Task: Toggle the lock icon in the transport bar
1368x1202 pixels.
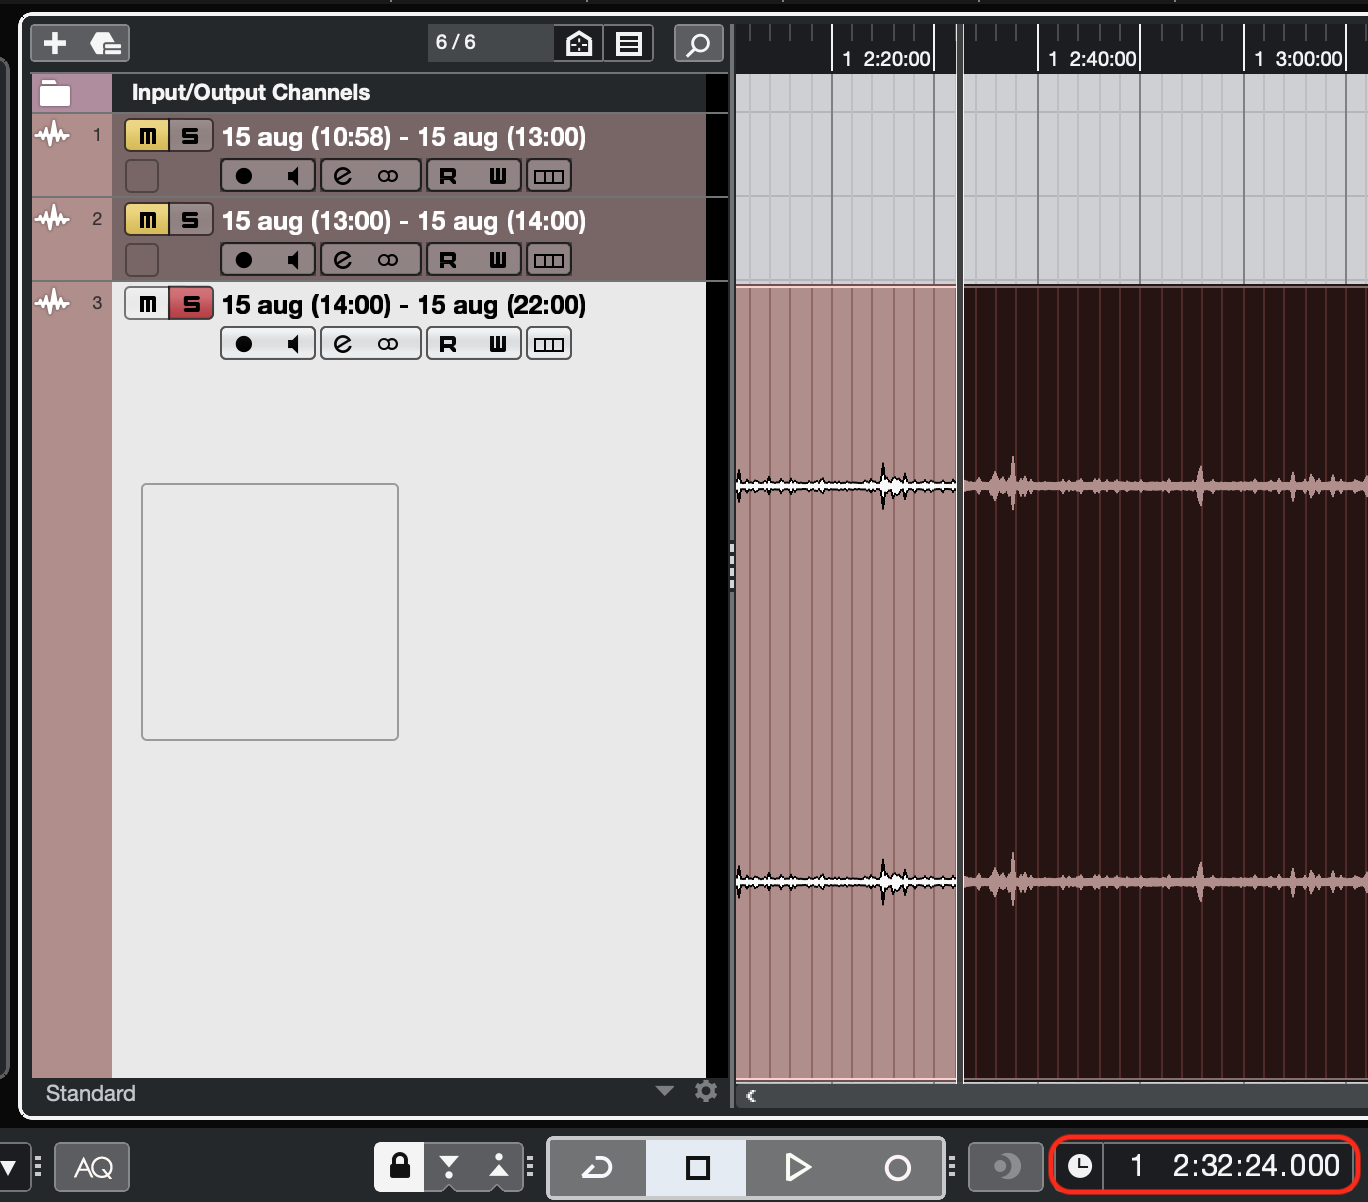Action: (399, 1167)
